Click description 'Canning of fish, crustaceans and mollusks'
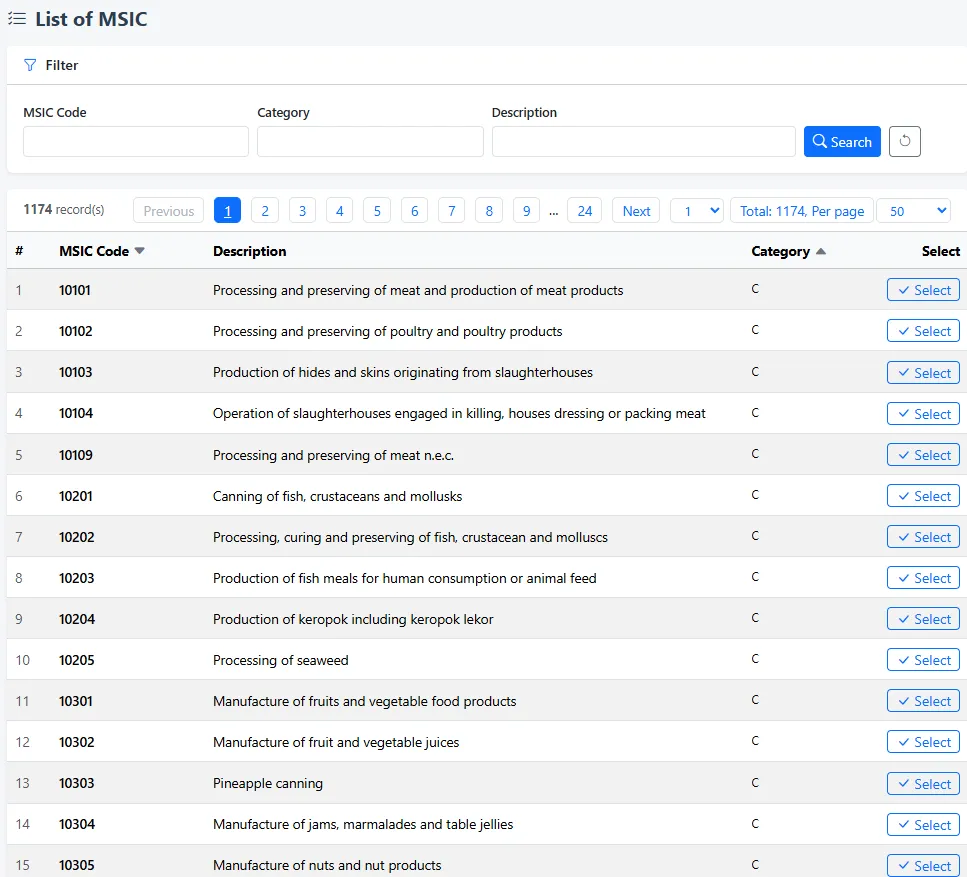The width and height of the screenshot is (967, 877). (337, 496)
